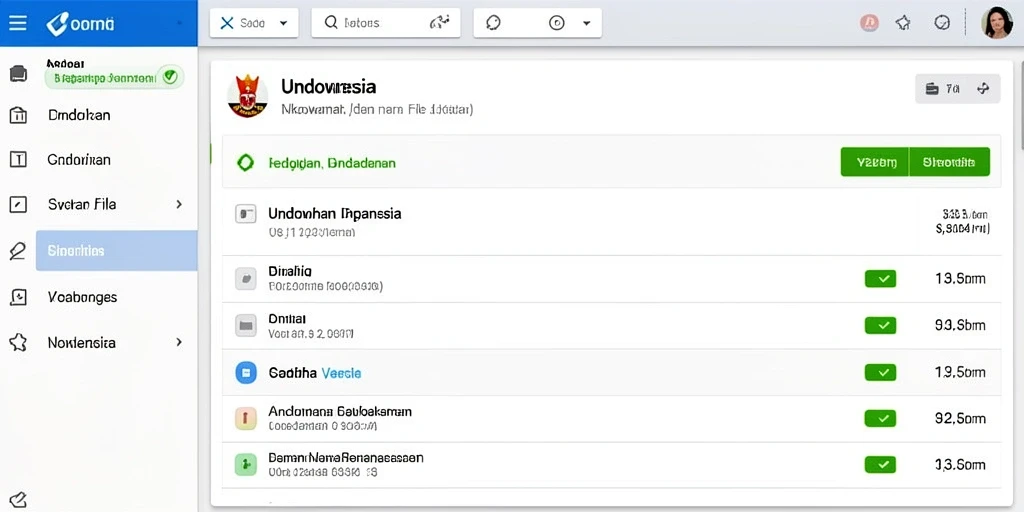Click the green Deman NamaRenanasasan icon

tap(246, 465)
